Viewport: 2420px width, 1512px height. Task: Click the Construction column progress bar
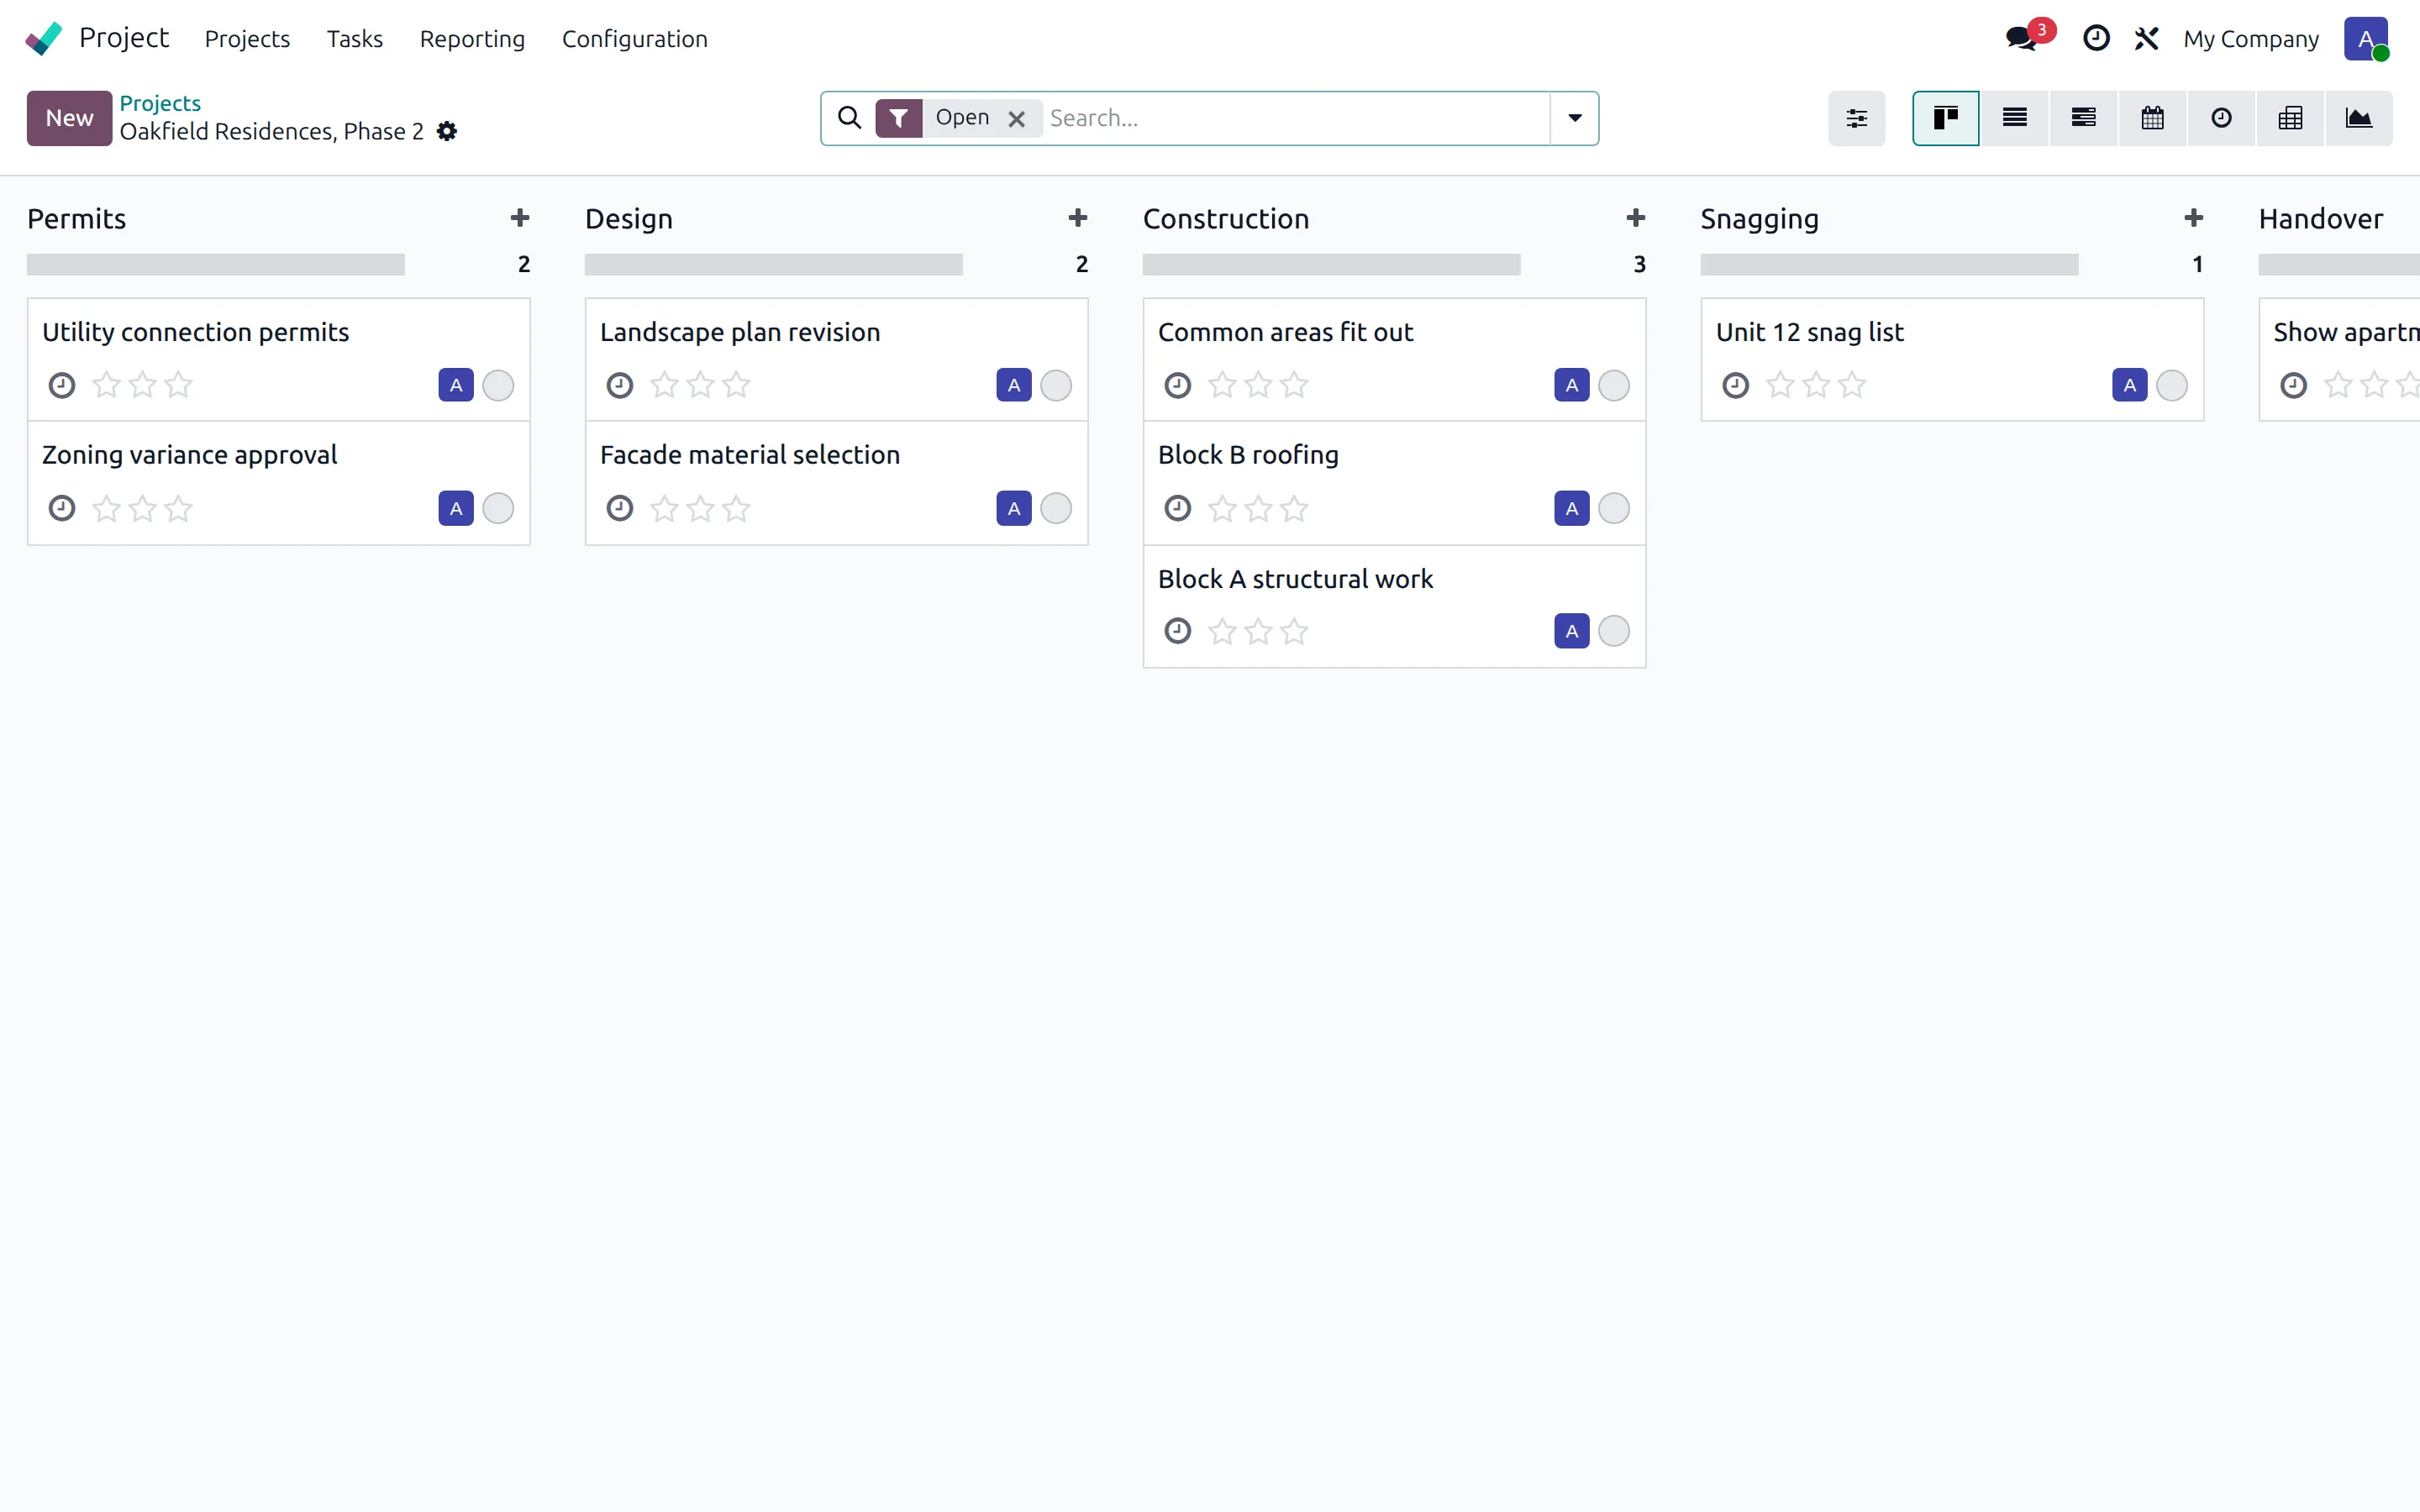click(x=1332, y=264)
